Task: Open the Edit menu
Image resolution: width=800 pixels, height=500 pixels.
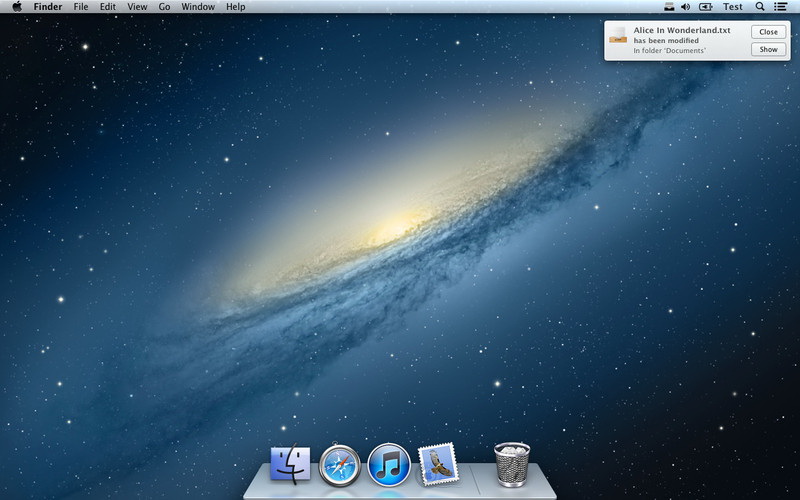Action: click(108, 7)
